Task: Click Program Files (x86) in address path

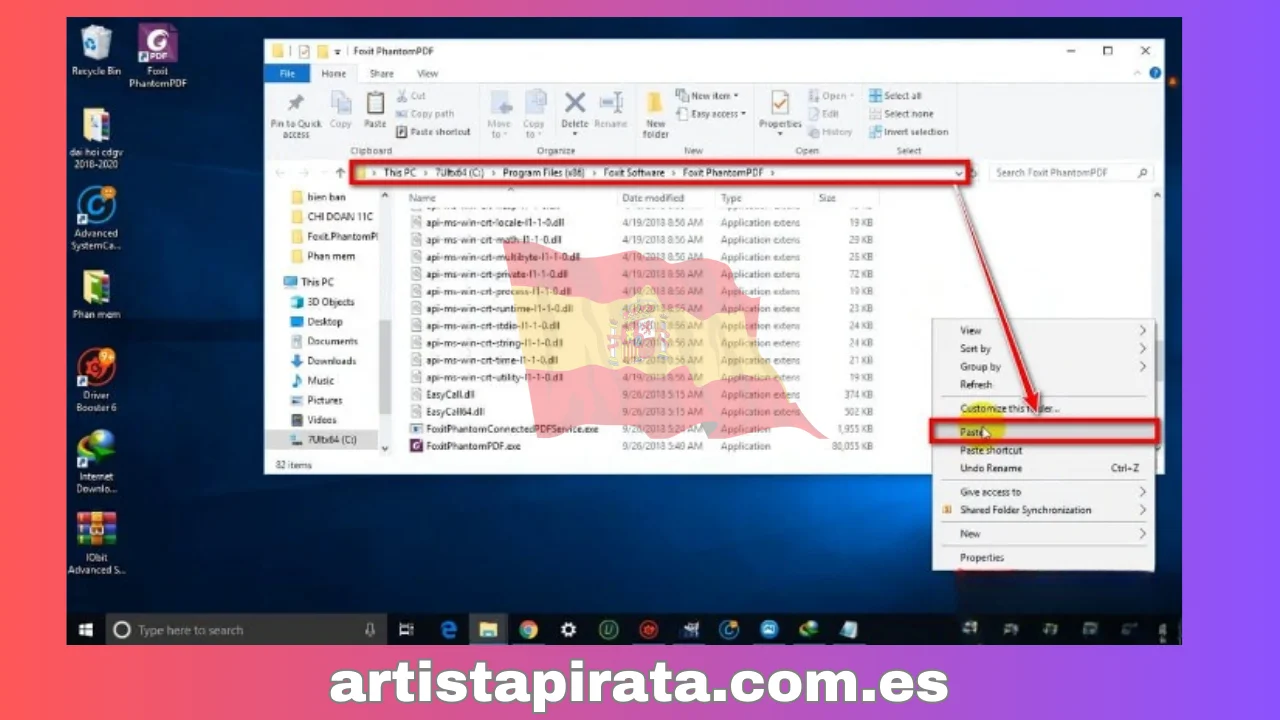Action: coord(544,173)
